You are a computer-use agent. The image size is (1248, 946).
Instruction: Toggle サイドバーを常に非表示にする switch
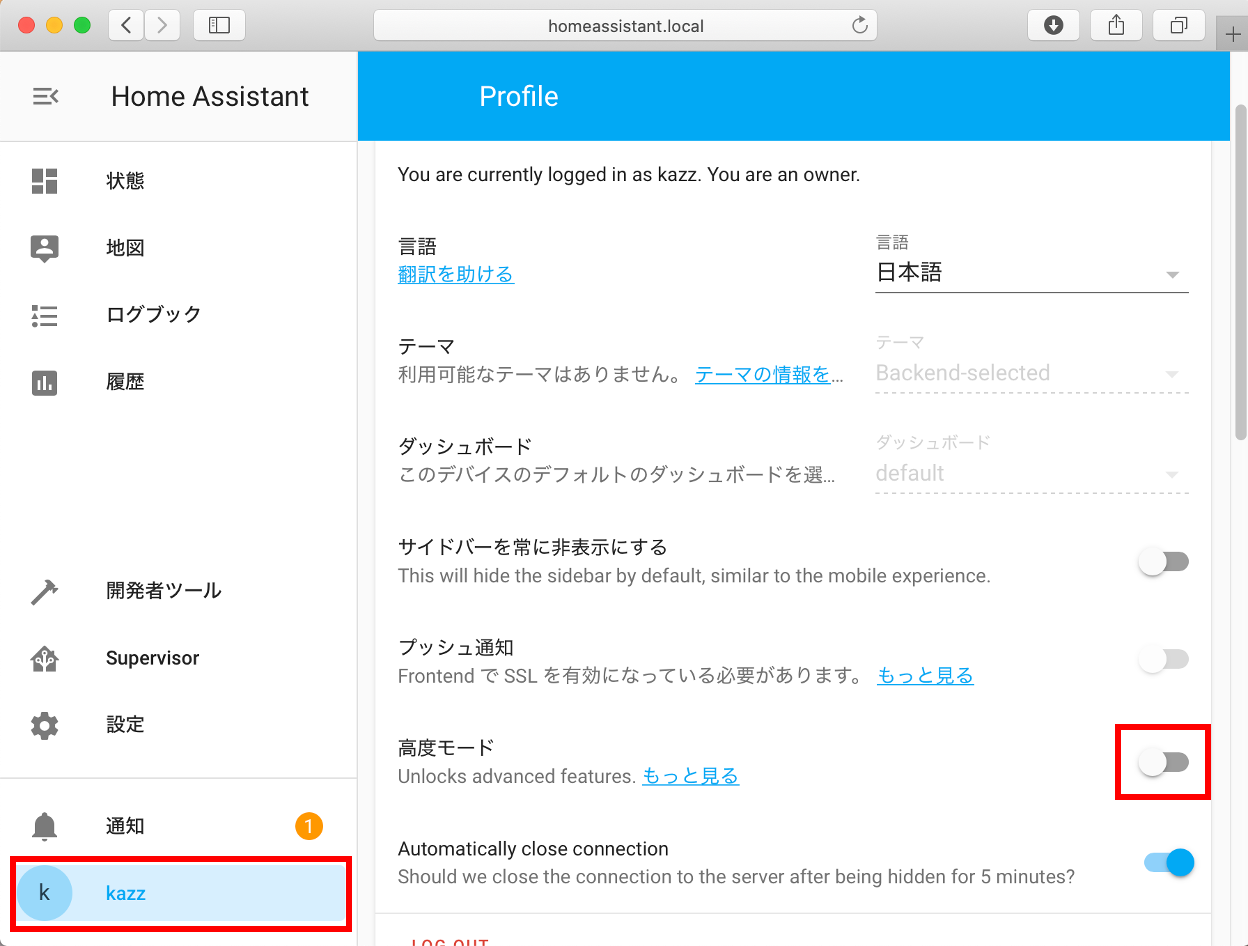(x=1164, y=562)
